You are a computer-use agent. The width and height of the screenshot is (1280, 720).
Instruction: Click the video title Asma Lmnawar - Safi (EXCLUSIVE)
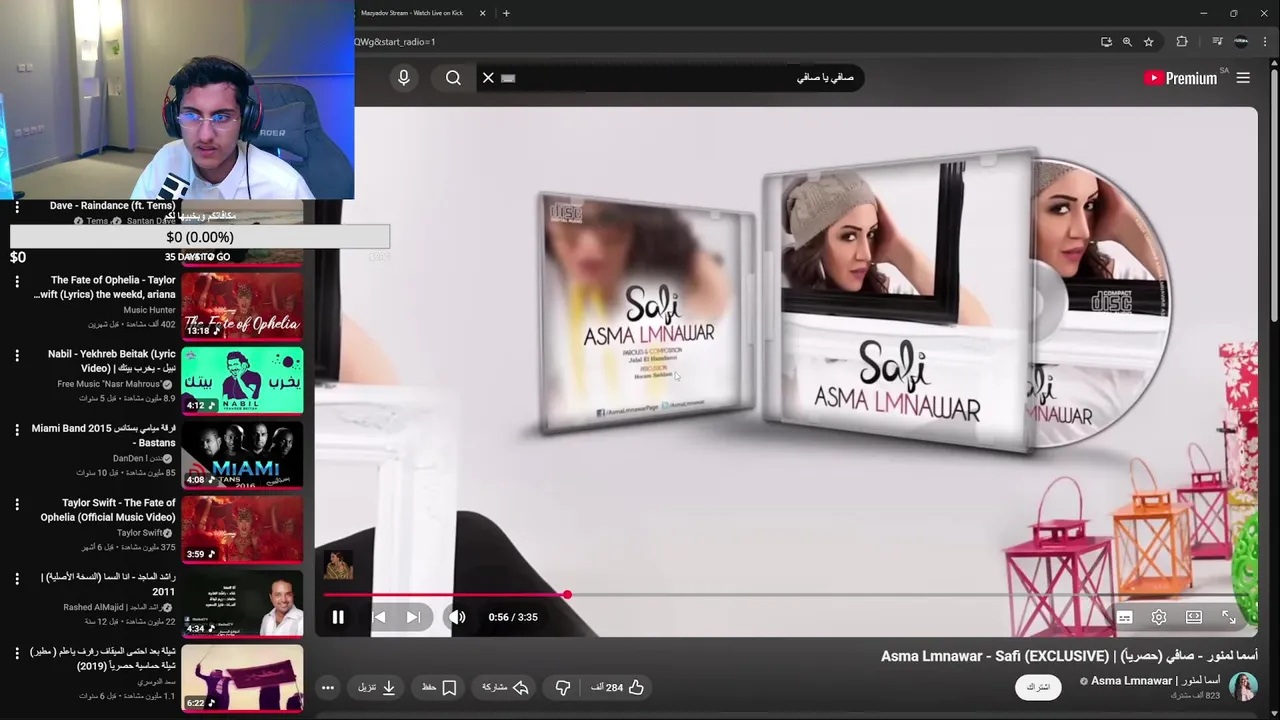[x=1069, y=656]
